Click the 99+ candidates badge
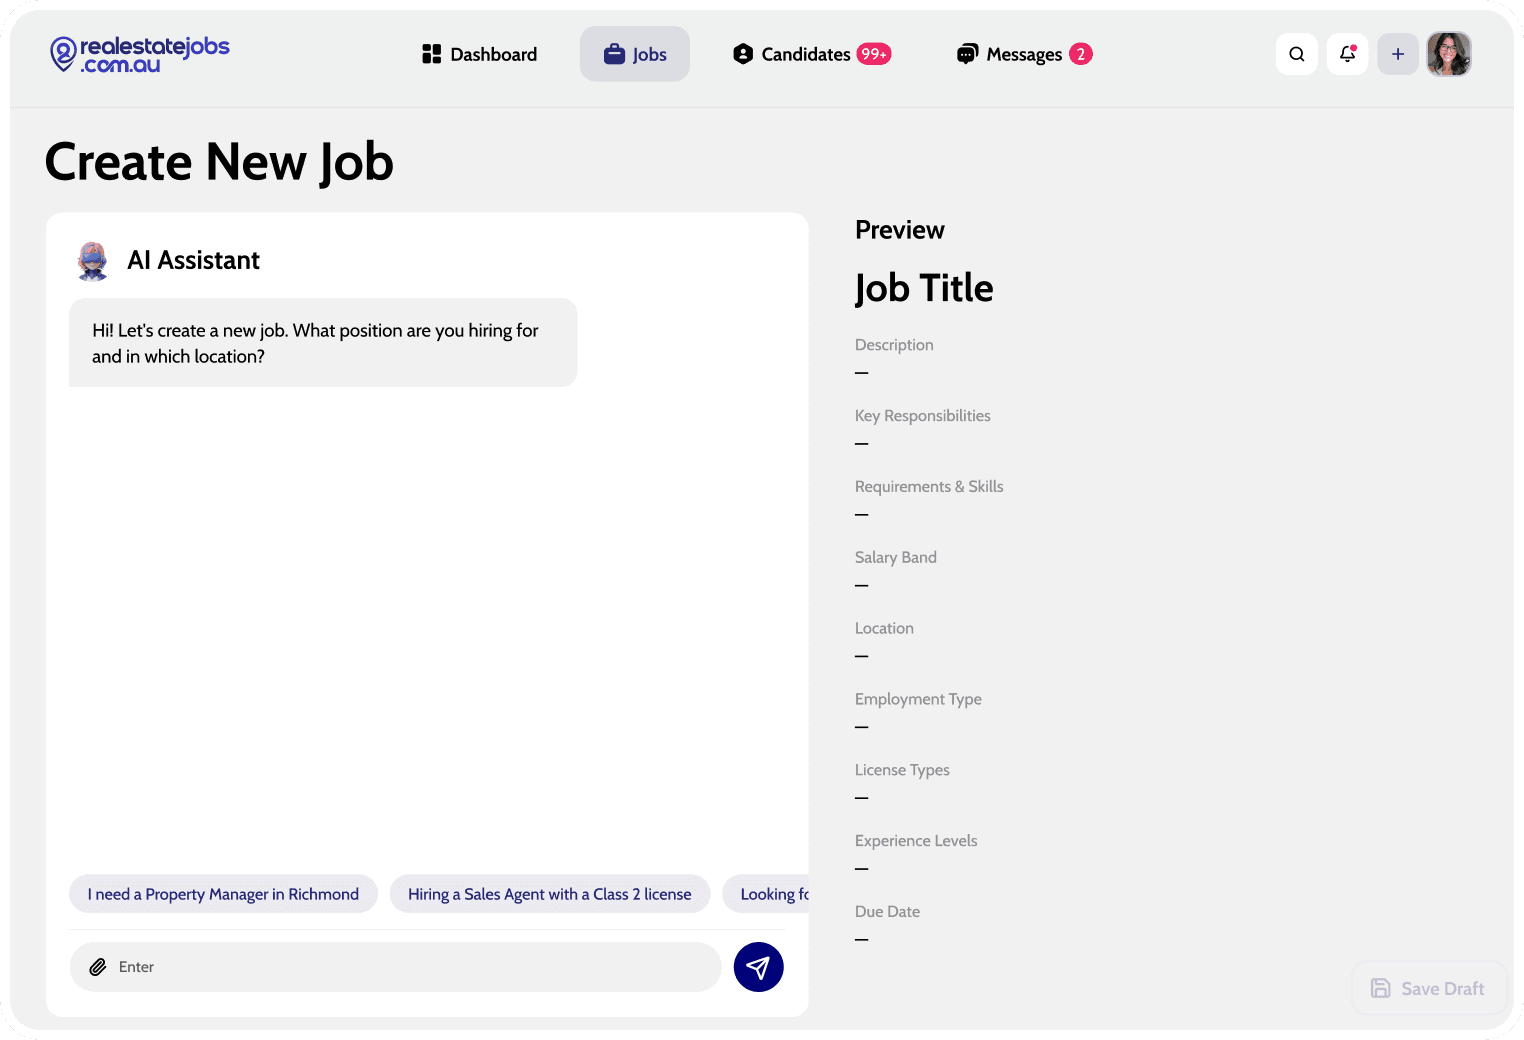This screenshot has width=1524, height=1040. tap(874, 54)
